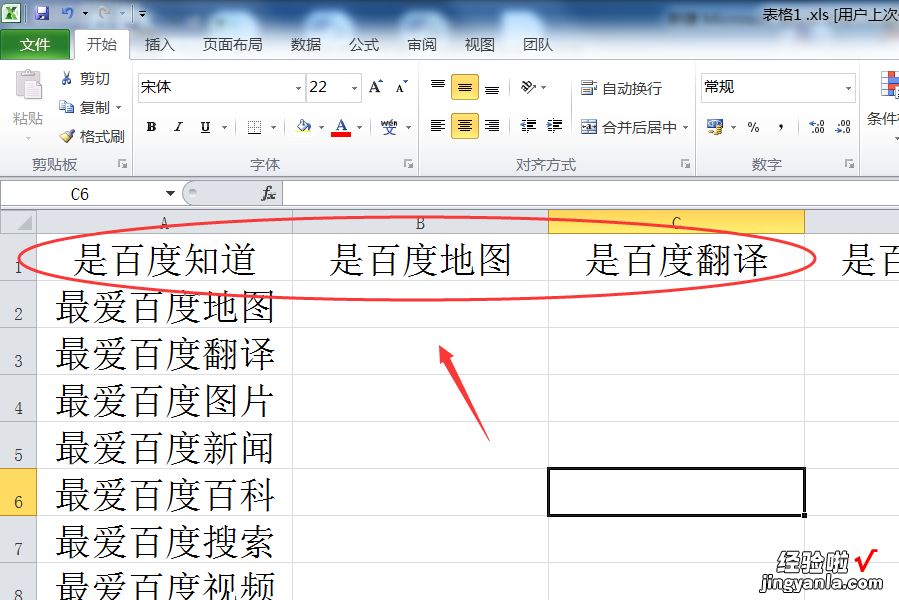Click the decrease indent icon
The height and width of the screenshot is (600, 899).
pos(528,126)
